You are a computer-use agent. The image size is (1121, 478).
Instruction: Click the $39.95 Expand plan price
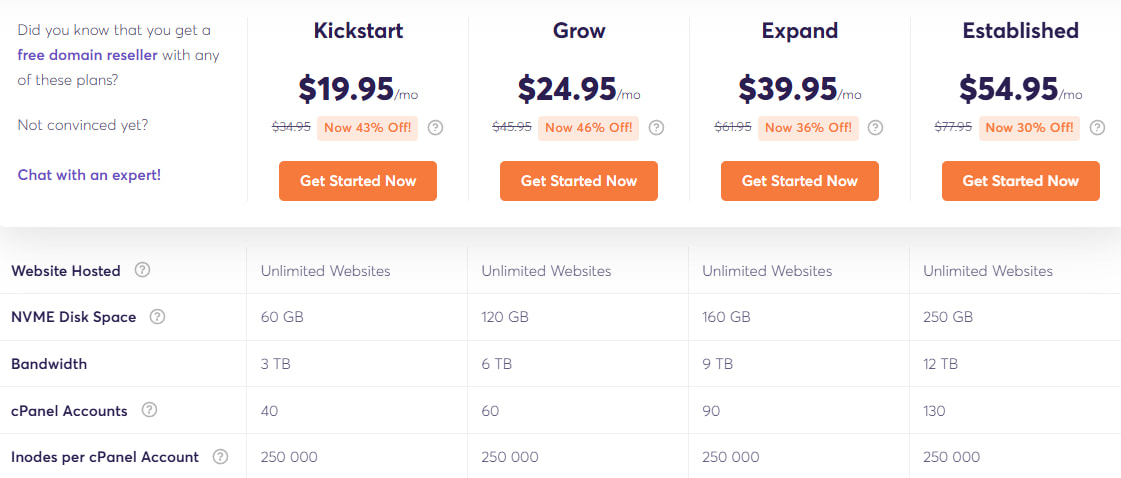(788, 89)
